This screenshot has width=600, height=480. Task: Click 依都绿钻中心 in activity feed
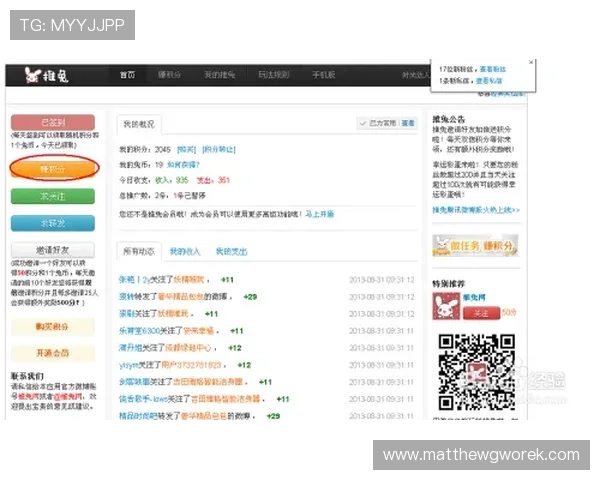point(188,348)
